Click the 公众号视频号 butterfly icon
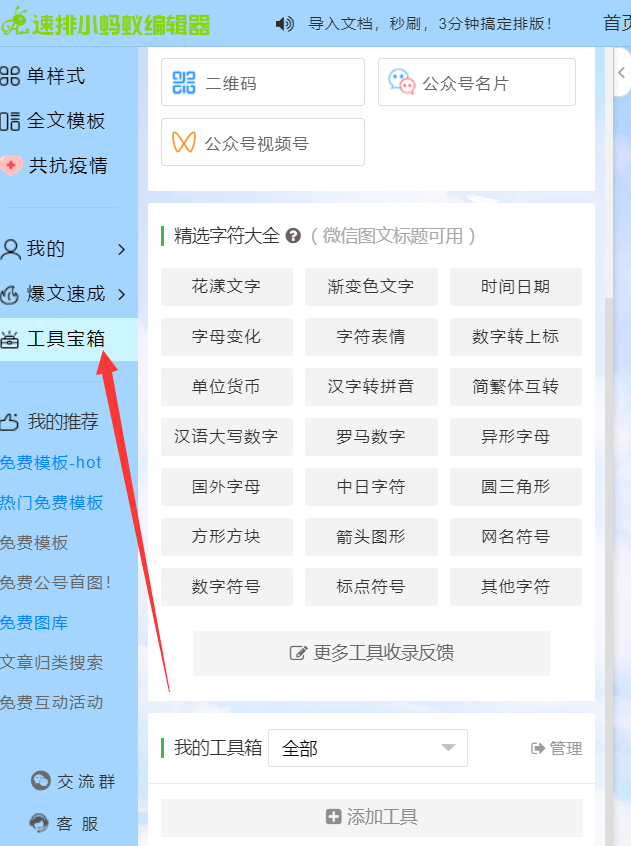631x846 pixels. click(183, 142)
